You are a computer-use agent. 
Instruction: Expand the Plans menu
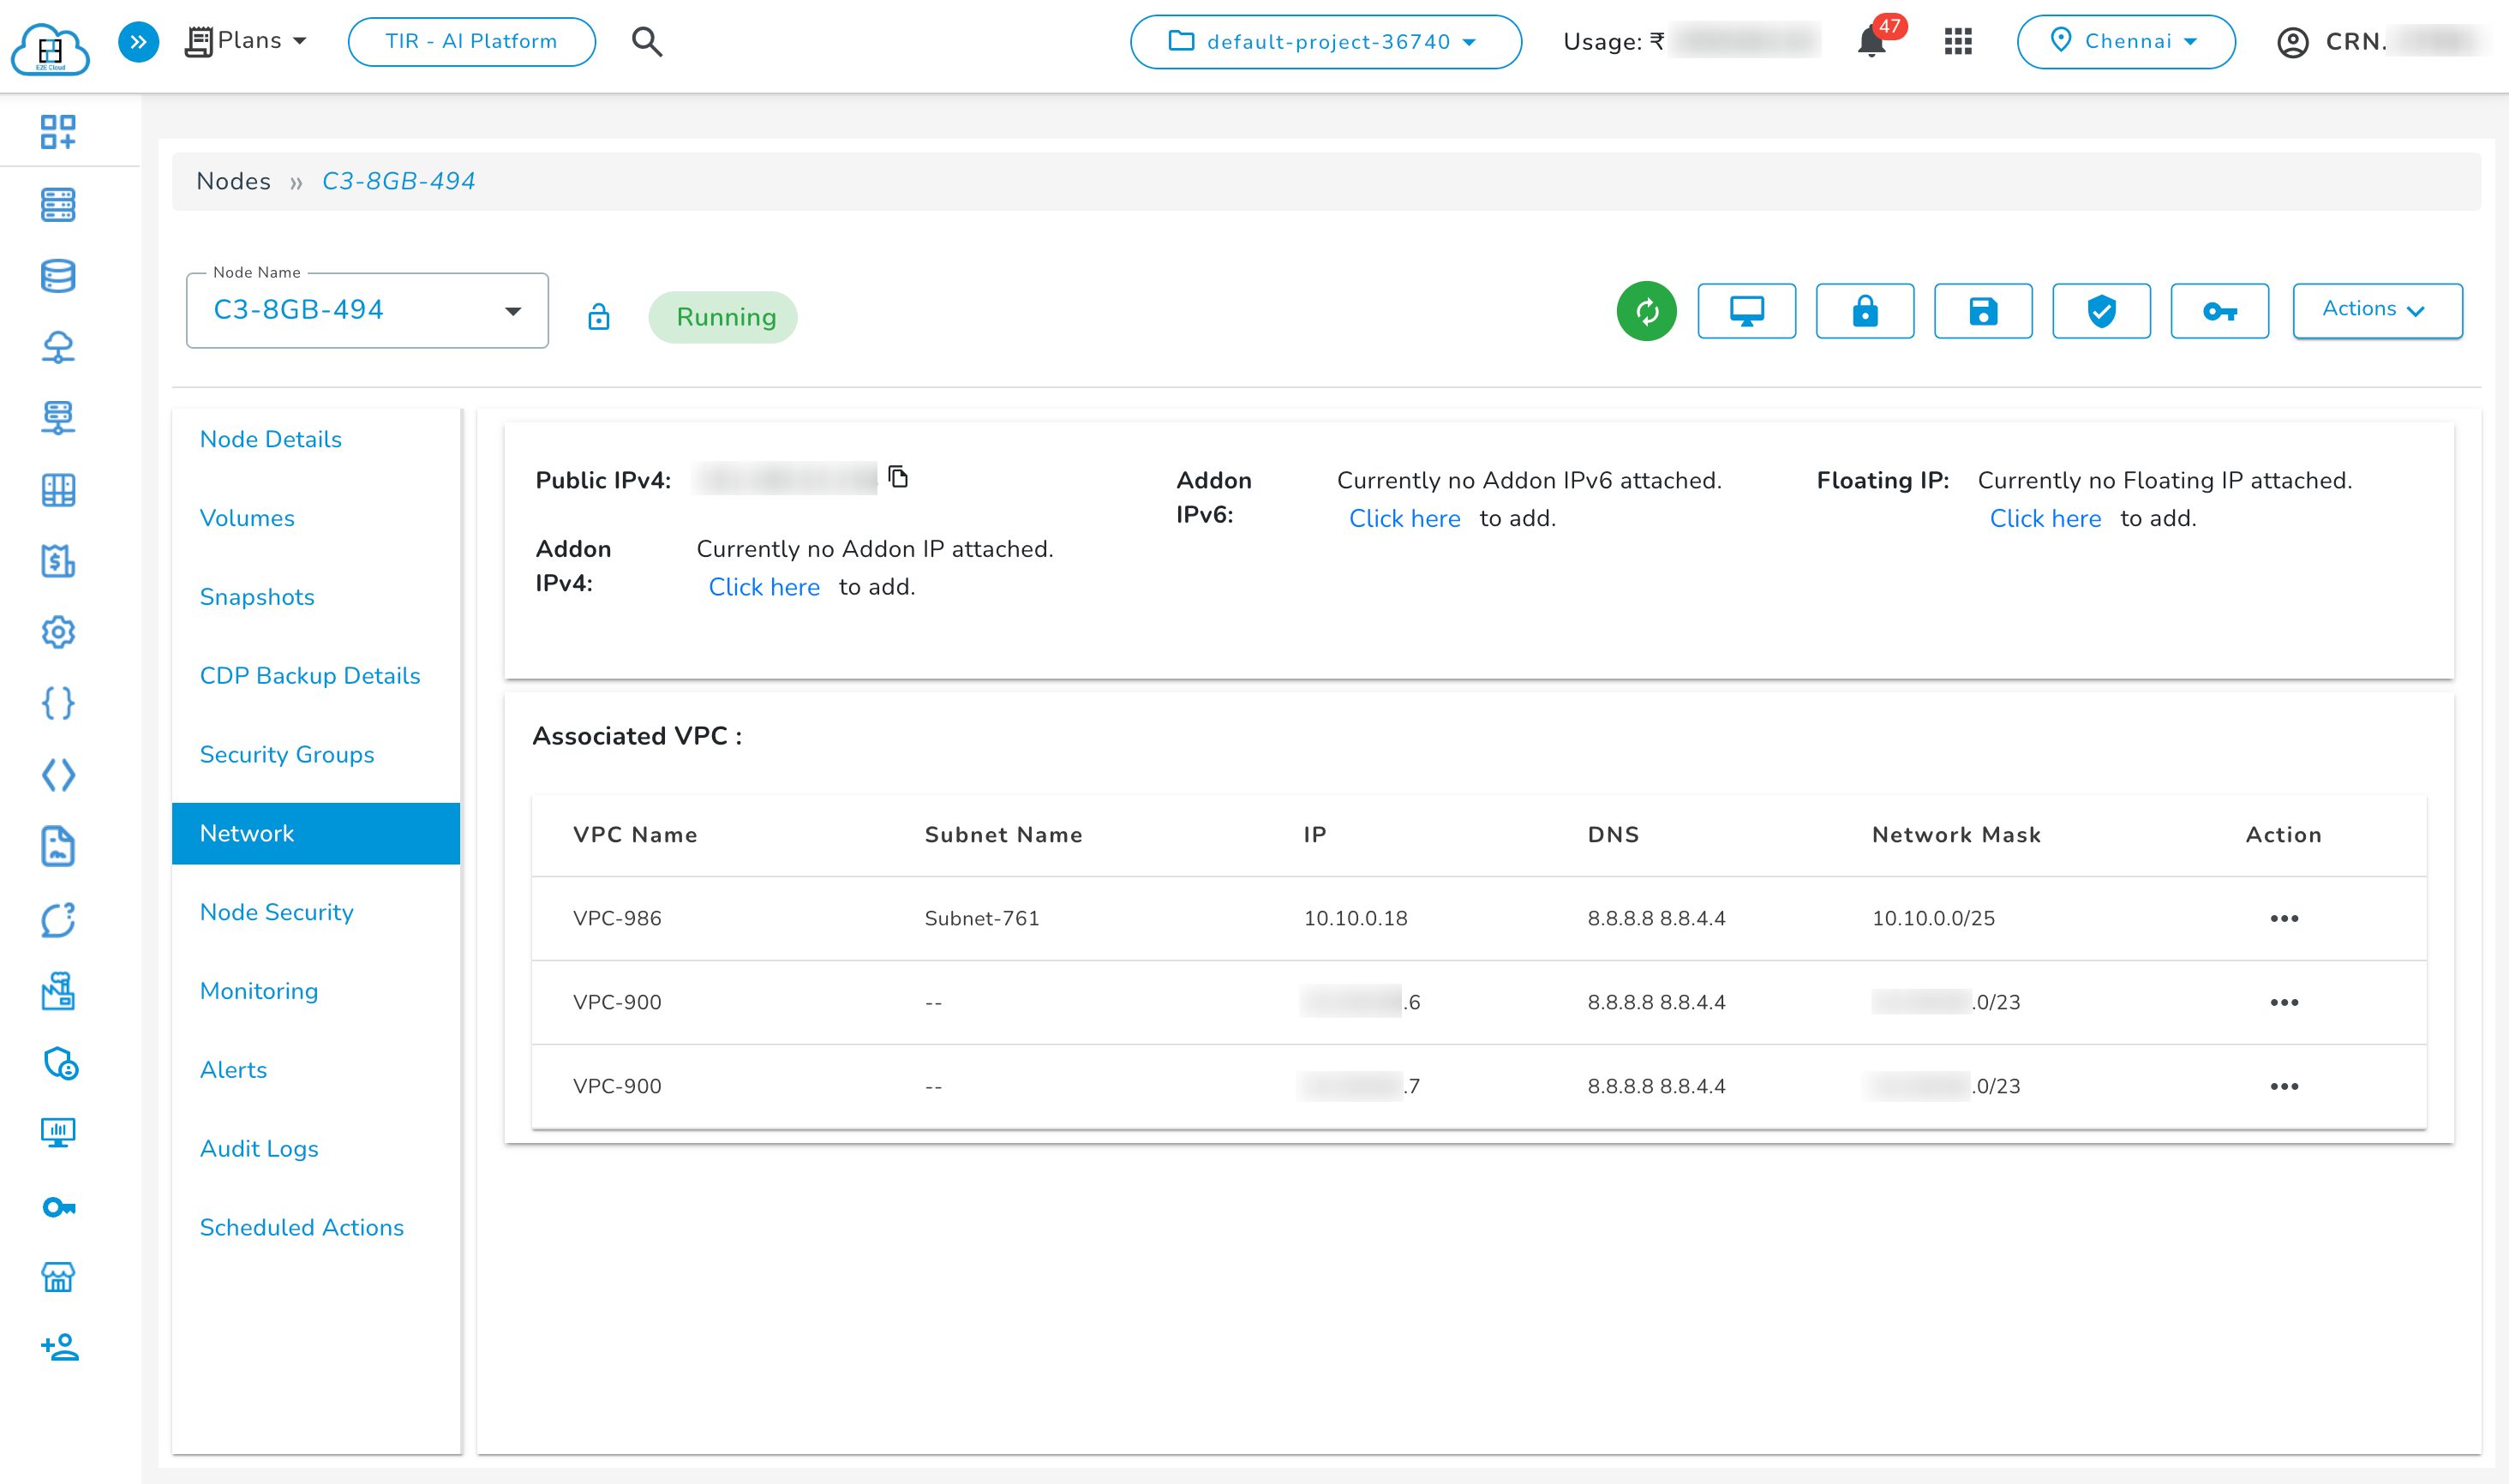(246, 41)
